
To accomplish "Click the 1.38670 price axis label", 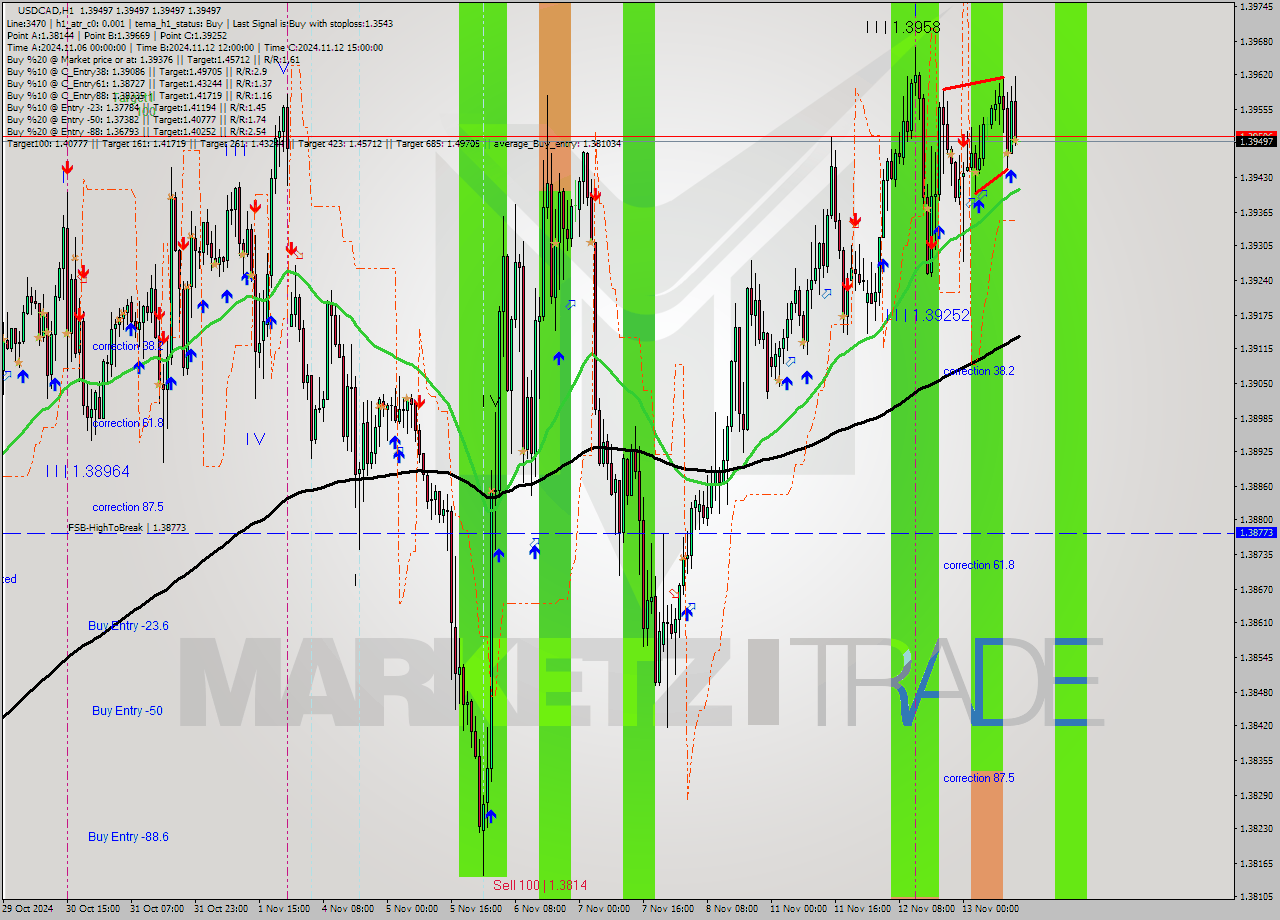I will (1256, 589).
